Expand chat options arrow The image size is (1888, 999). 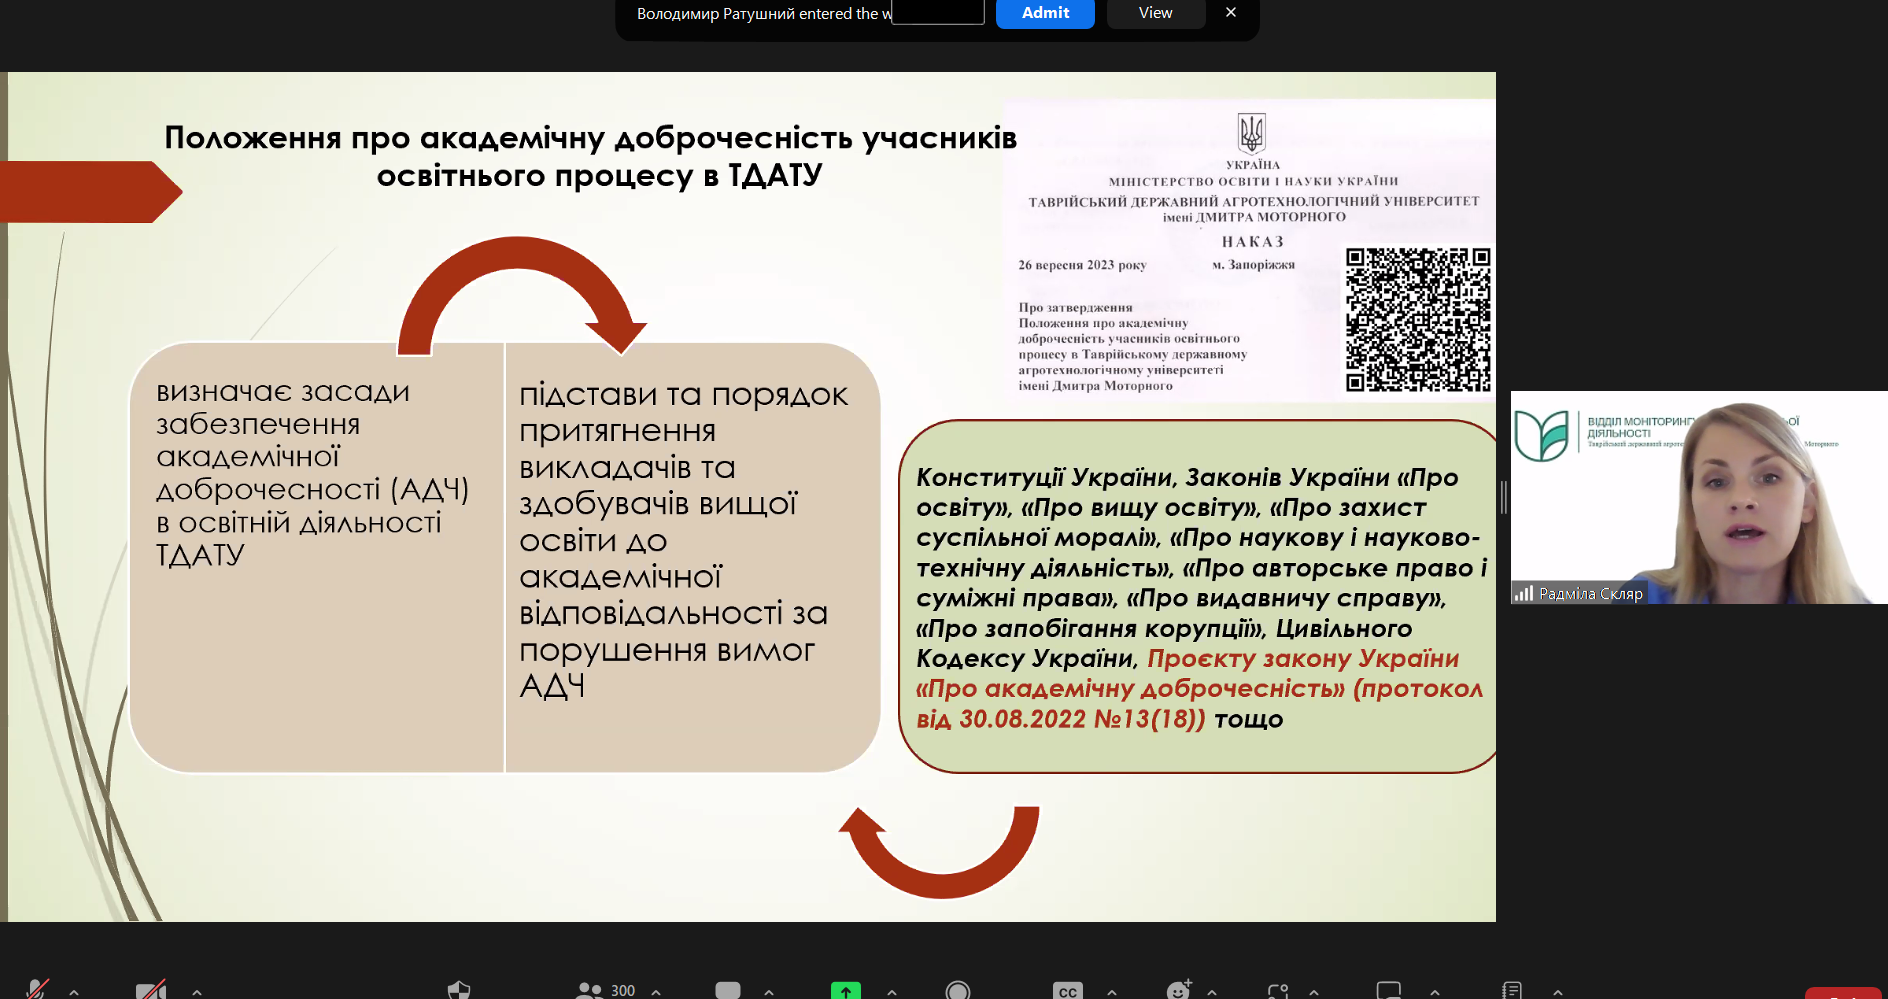769,992
